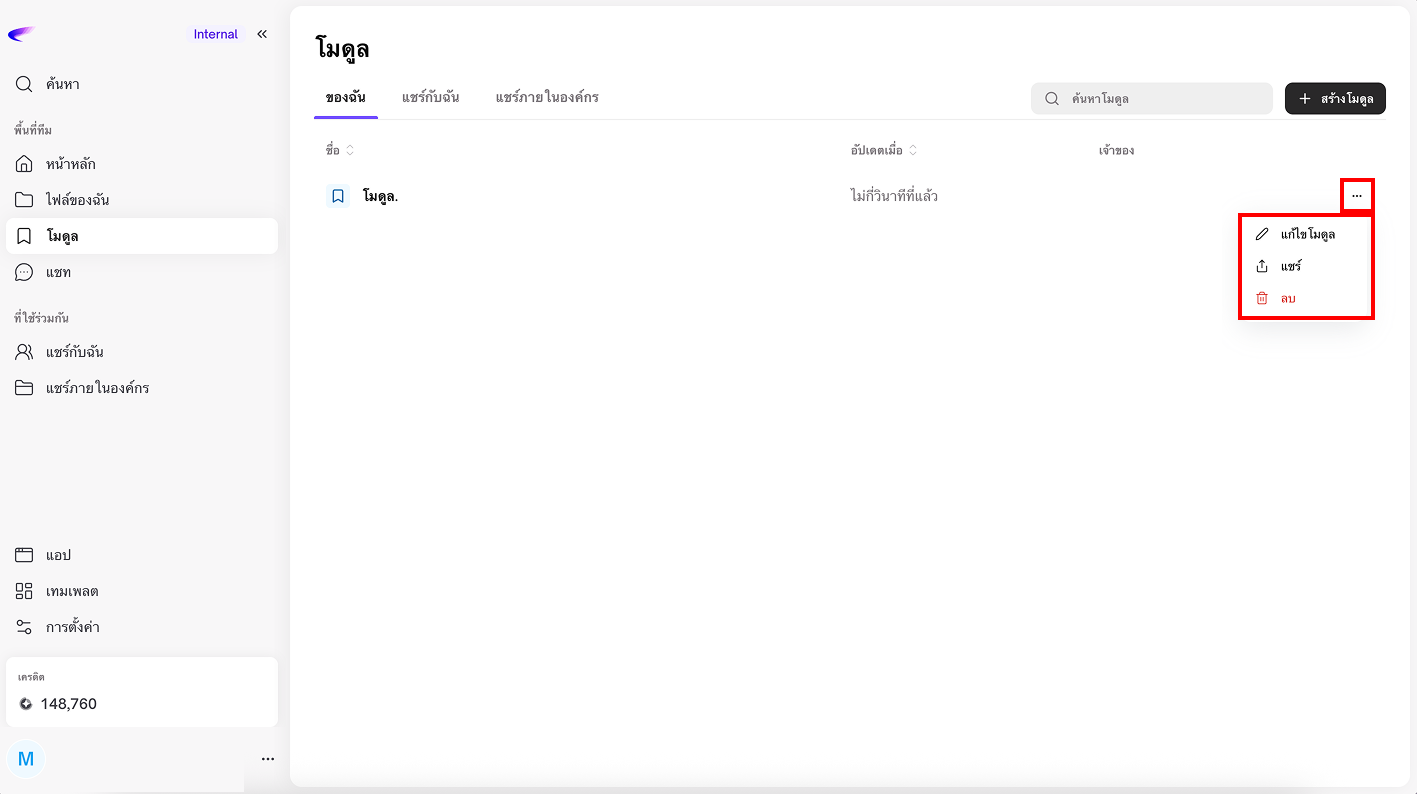Click the M user avatar

pos(26,759)
